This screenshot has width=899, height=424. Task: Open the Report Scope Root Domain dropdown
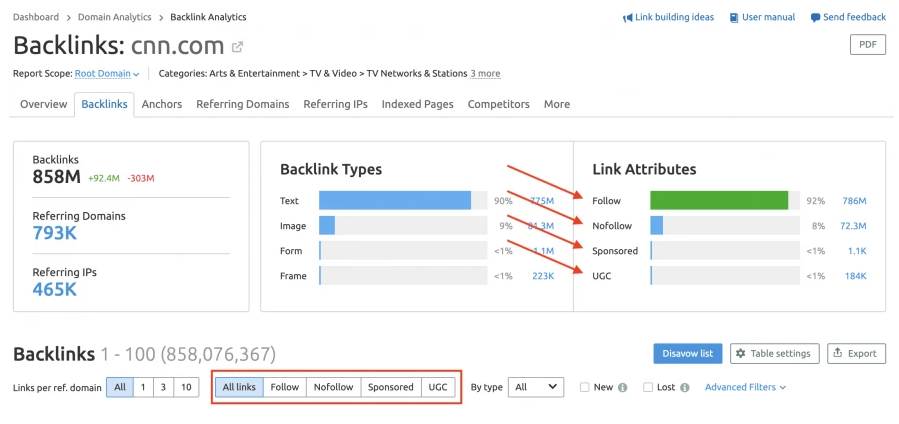(107, 73)
